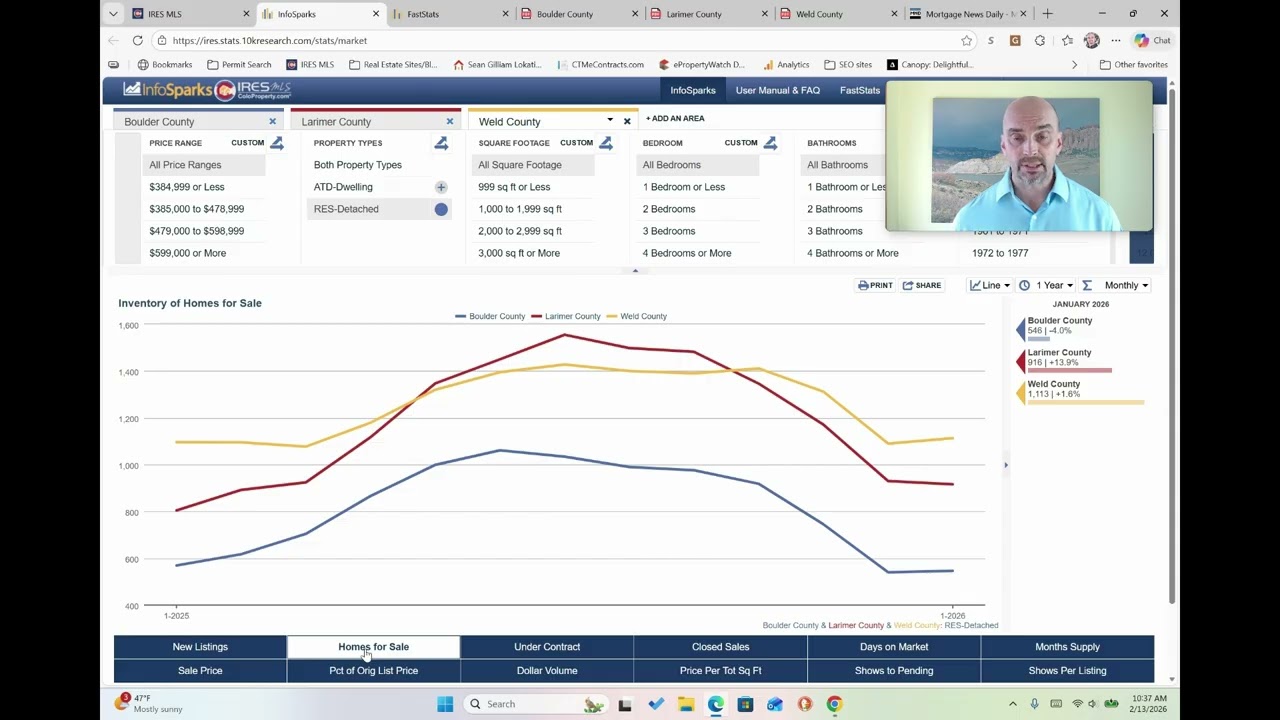Select 2 Bedrooms filter
This screenshot has height=720, width=1280.
tap(669, 209)
